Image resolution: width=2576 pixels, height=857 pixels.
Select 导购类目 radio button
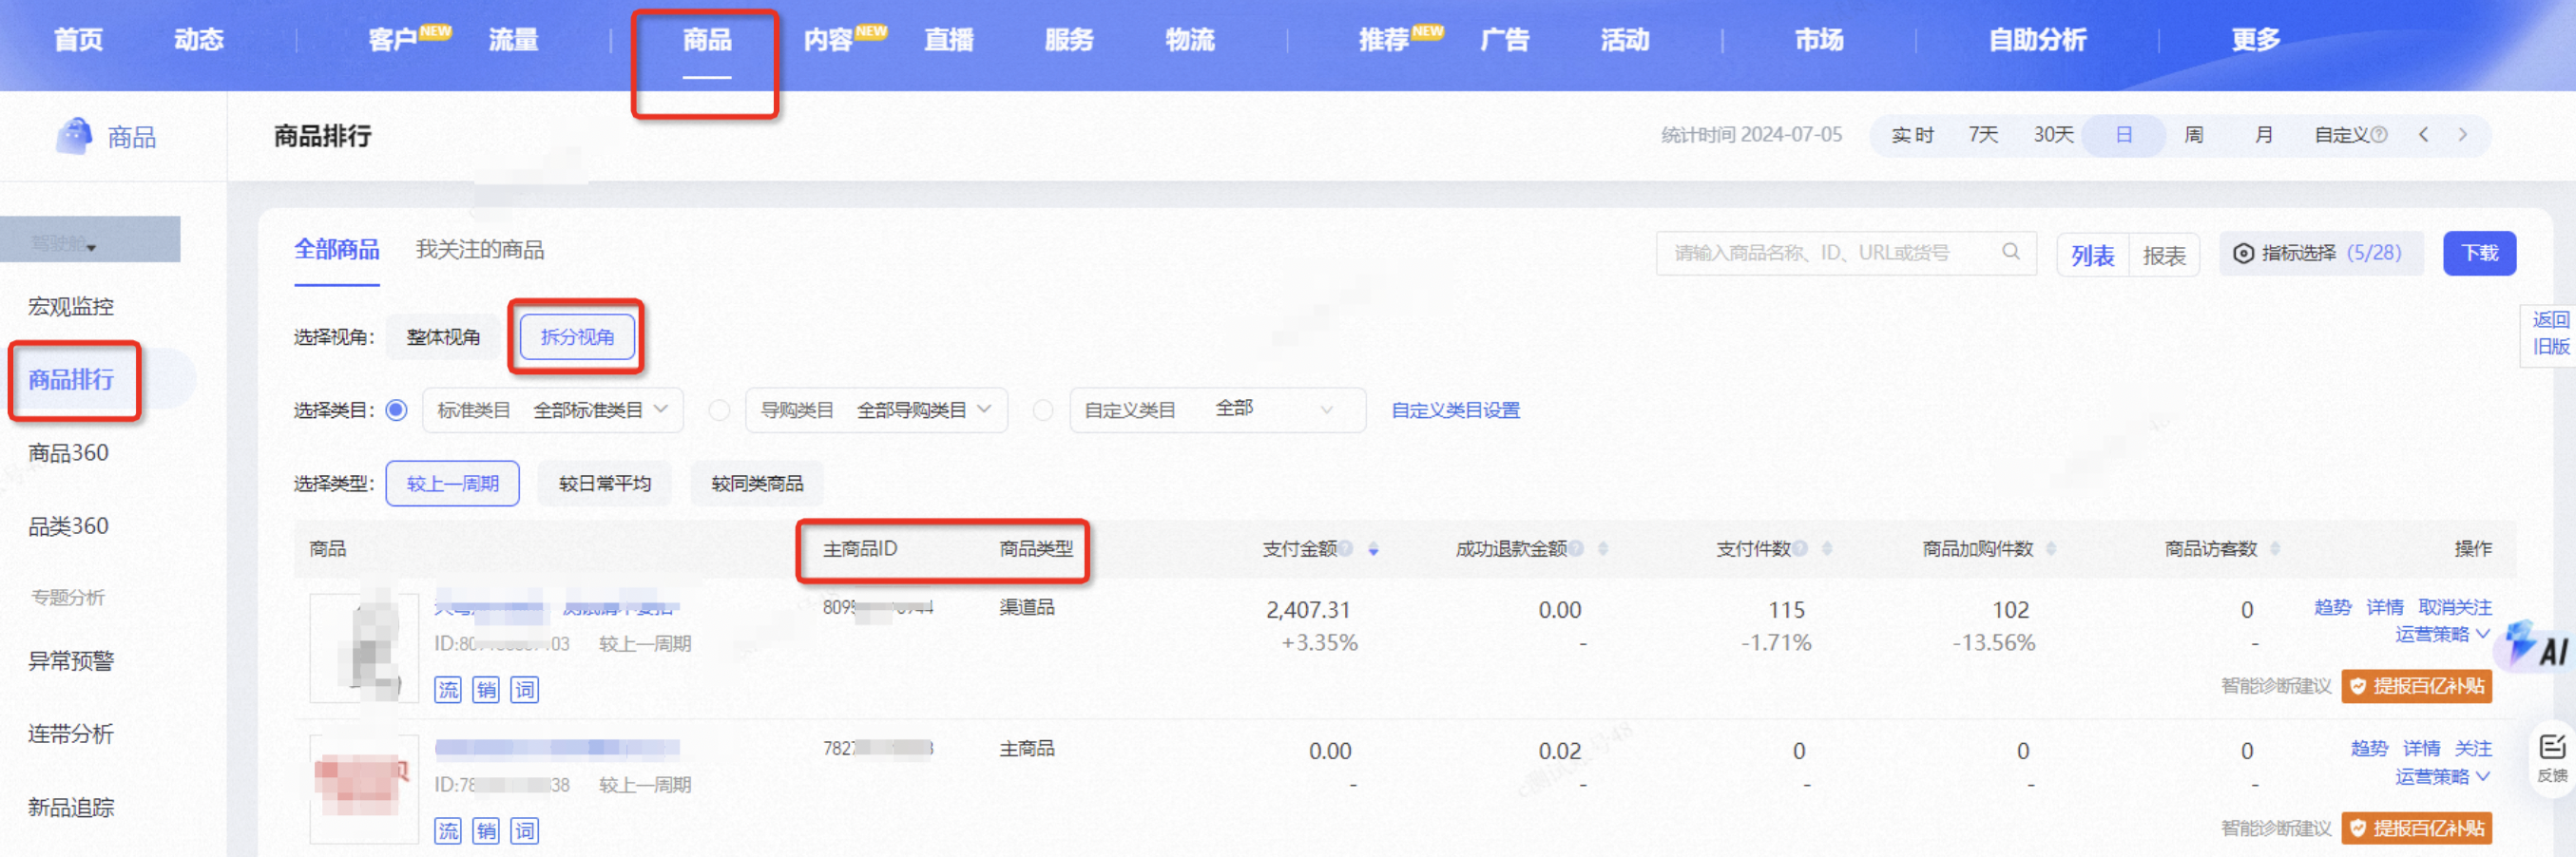pyautogui.click(x=719, y=410)
